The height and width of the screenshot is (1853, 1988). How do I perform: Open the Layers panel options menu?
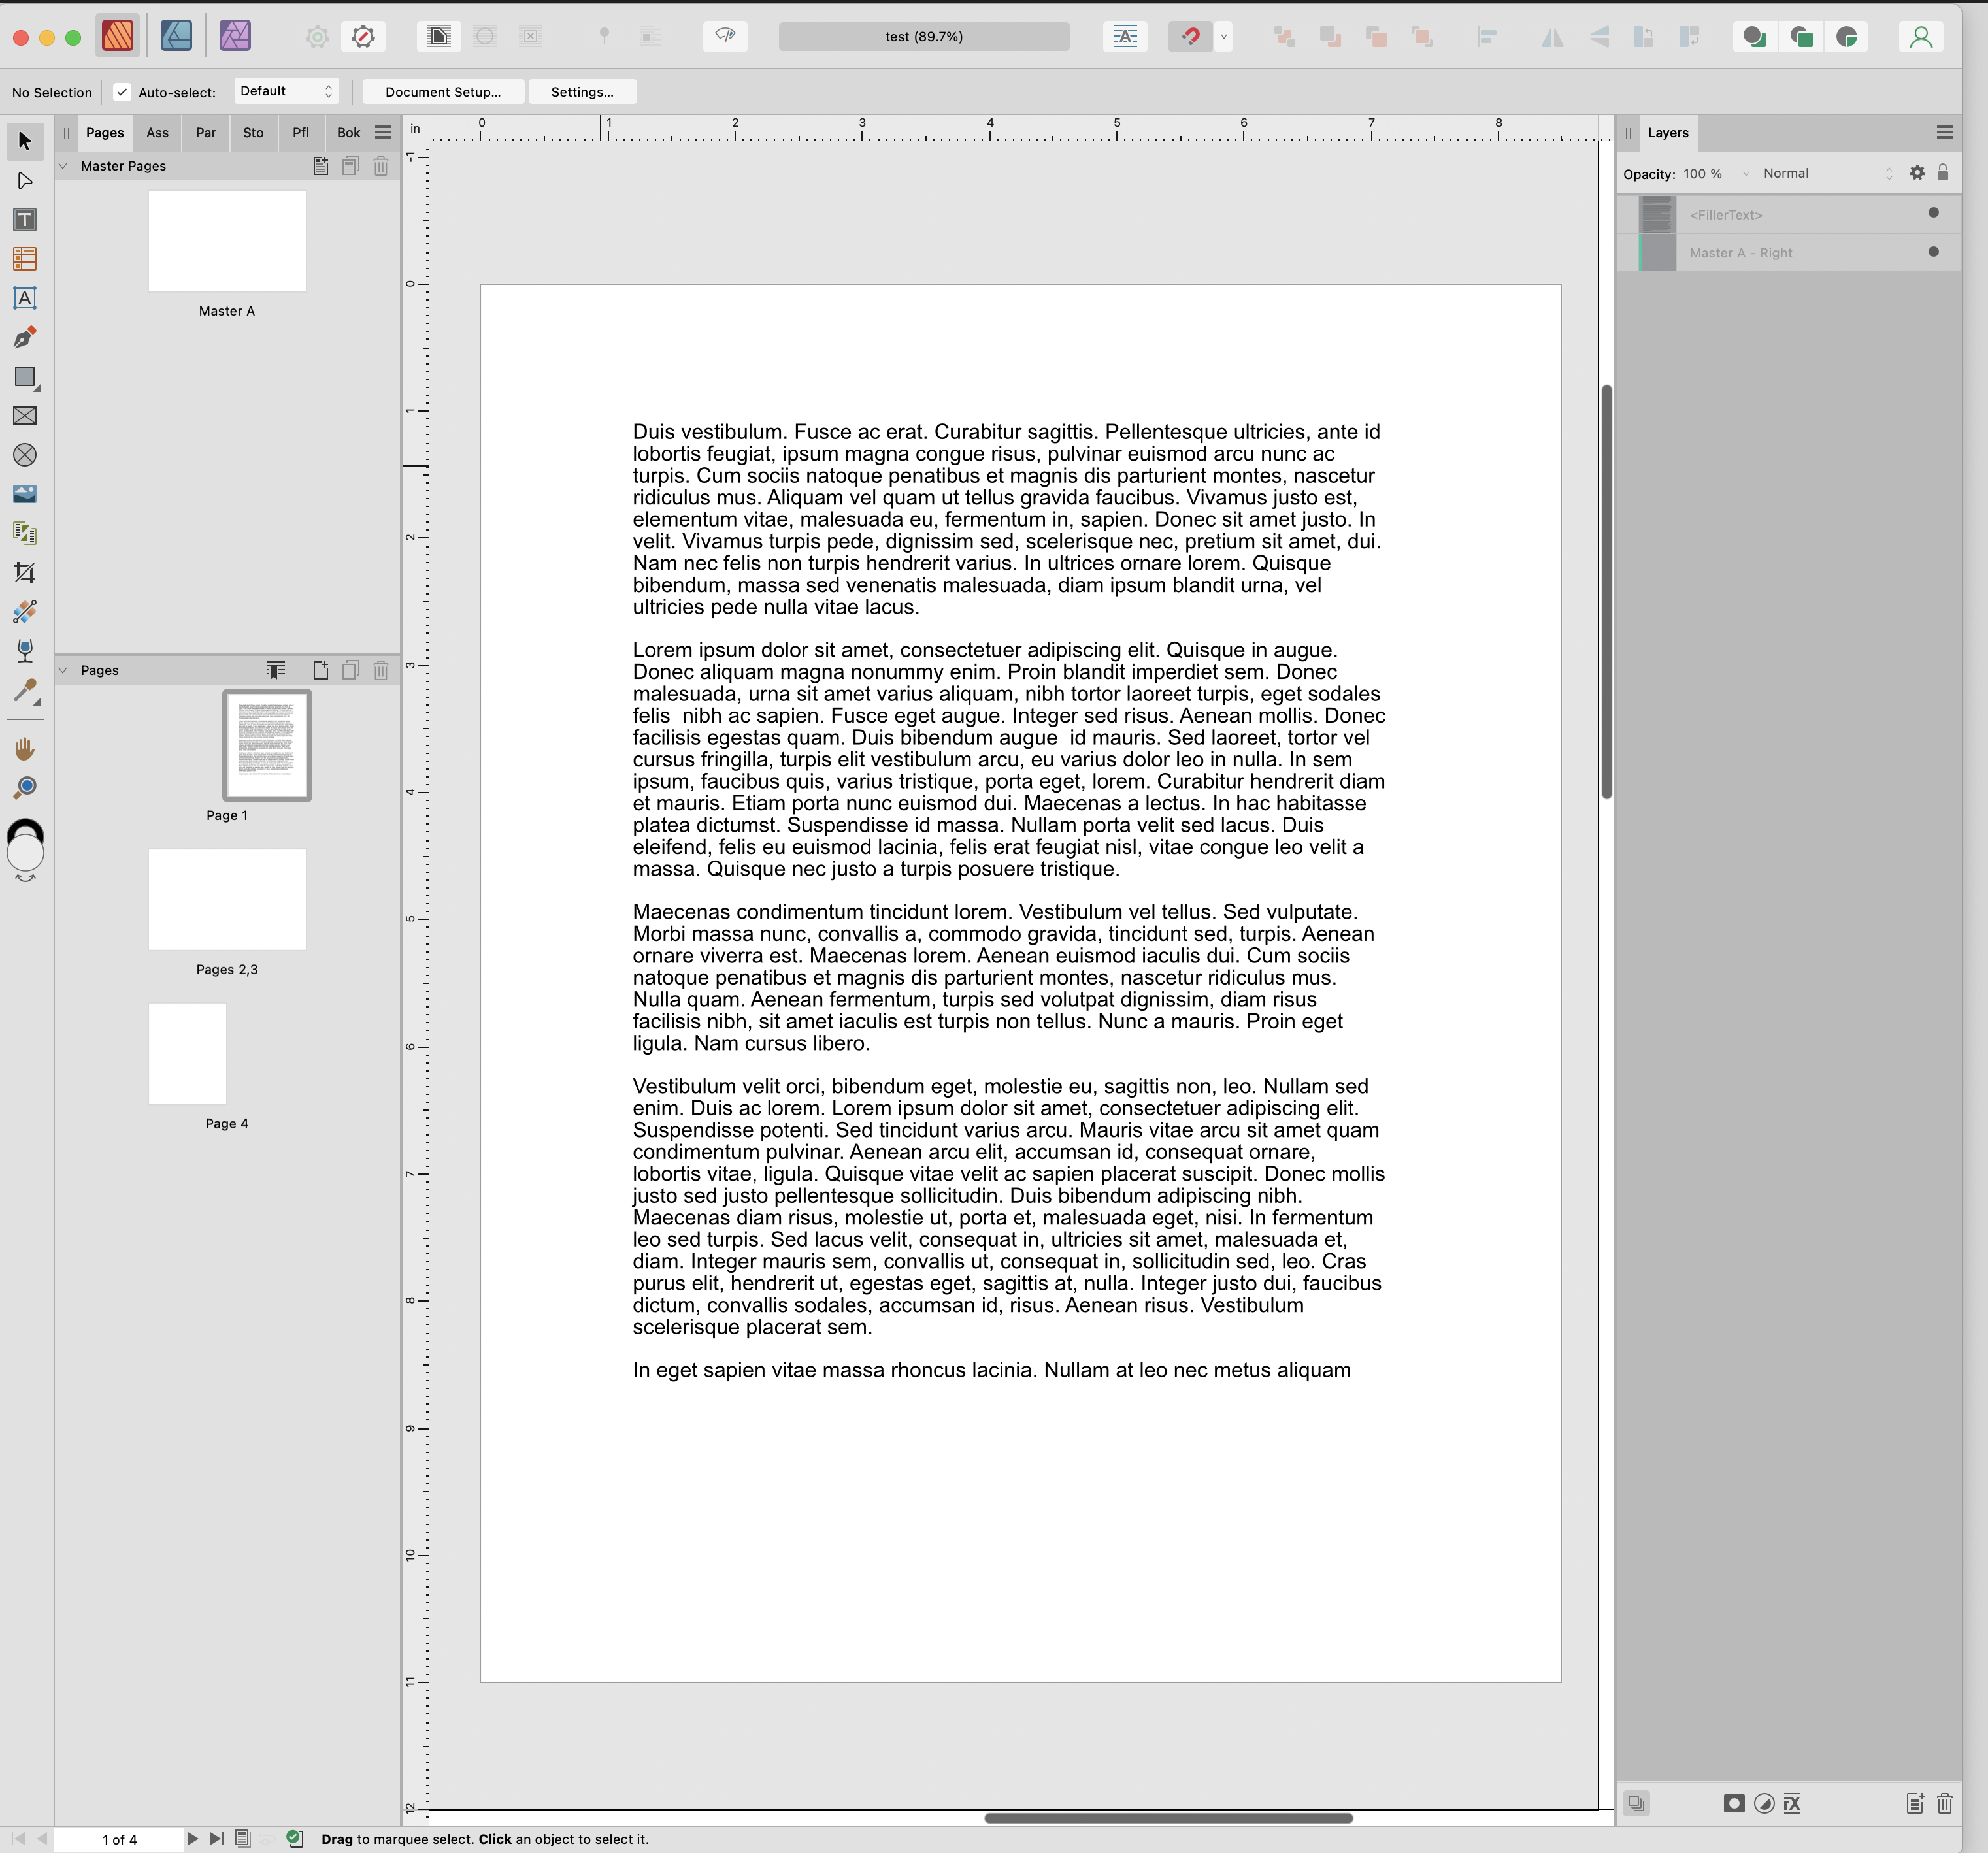tap(1944, 132)
